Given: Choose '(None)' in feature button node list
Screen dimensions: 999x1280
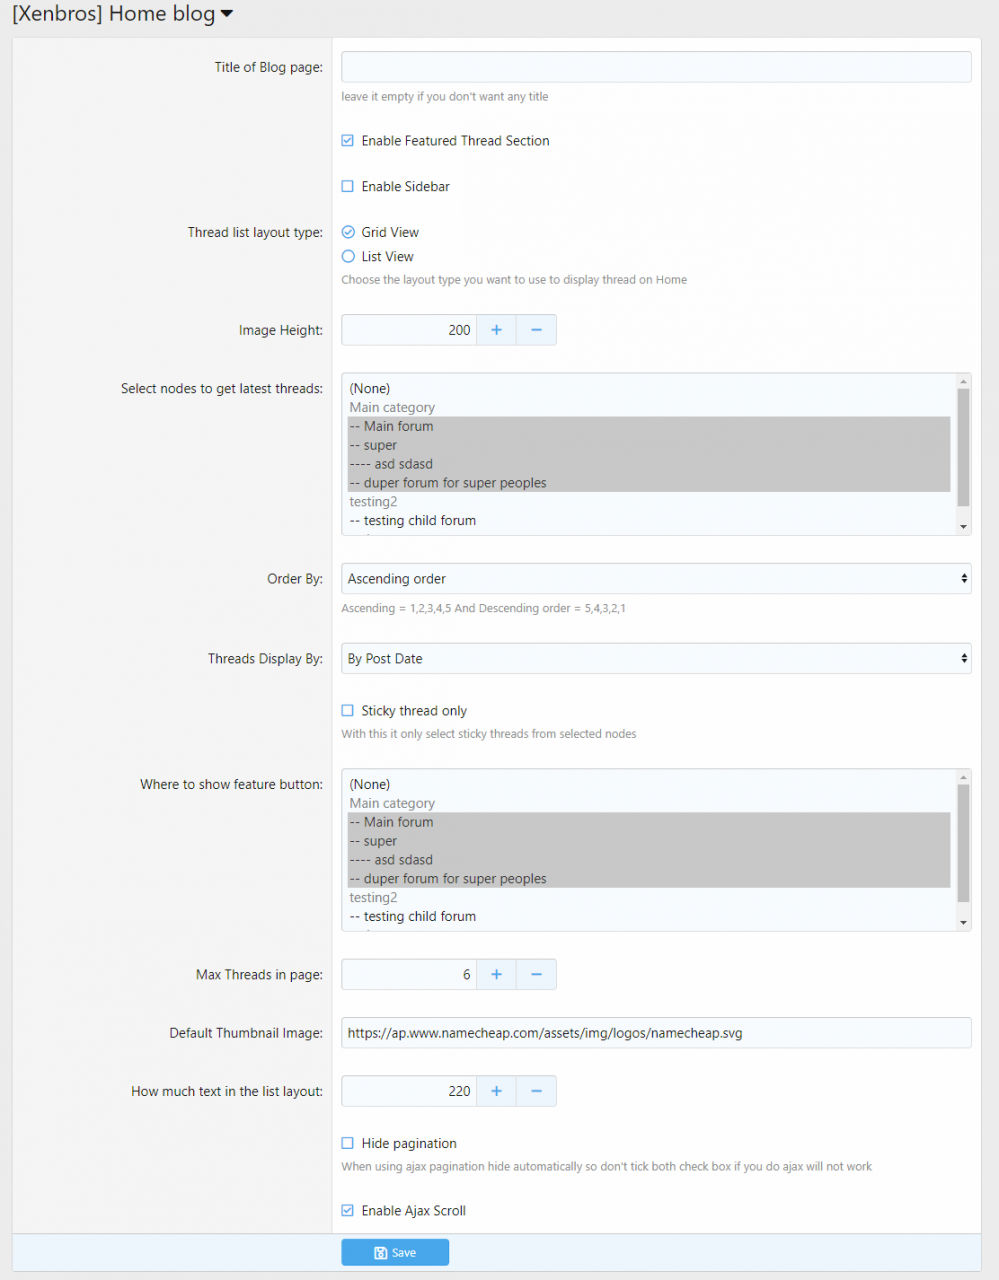Looking at the screenshot, I should click(370, 785).
